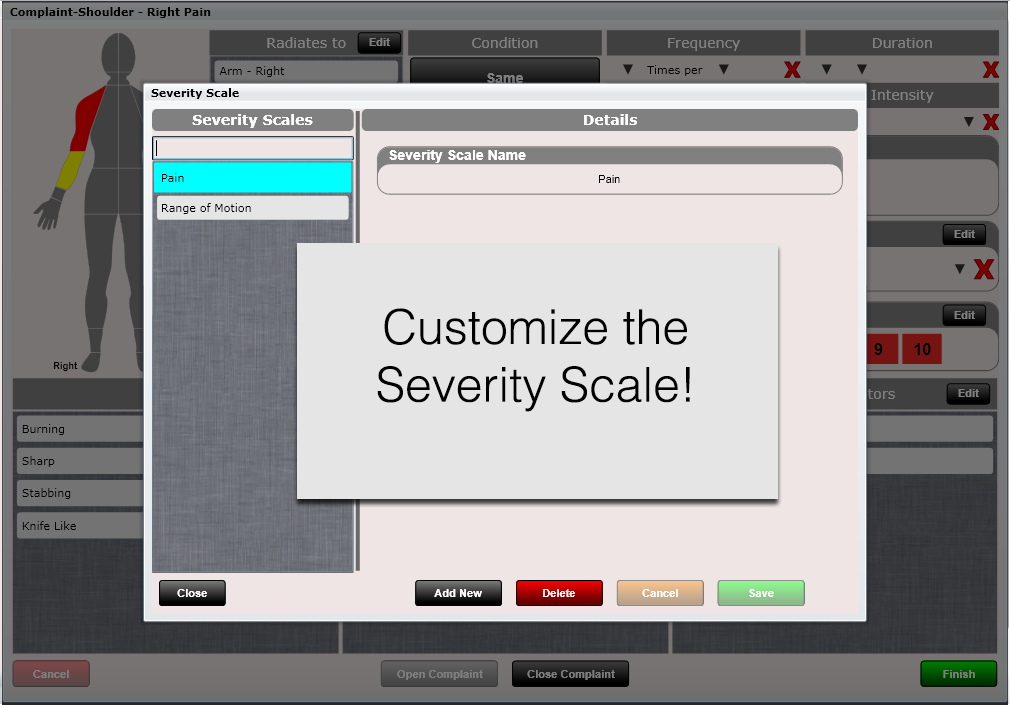Select severity level 10 red box

[922, 350]
